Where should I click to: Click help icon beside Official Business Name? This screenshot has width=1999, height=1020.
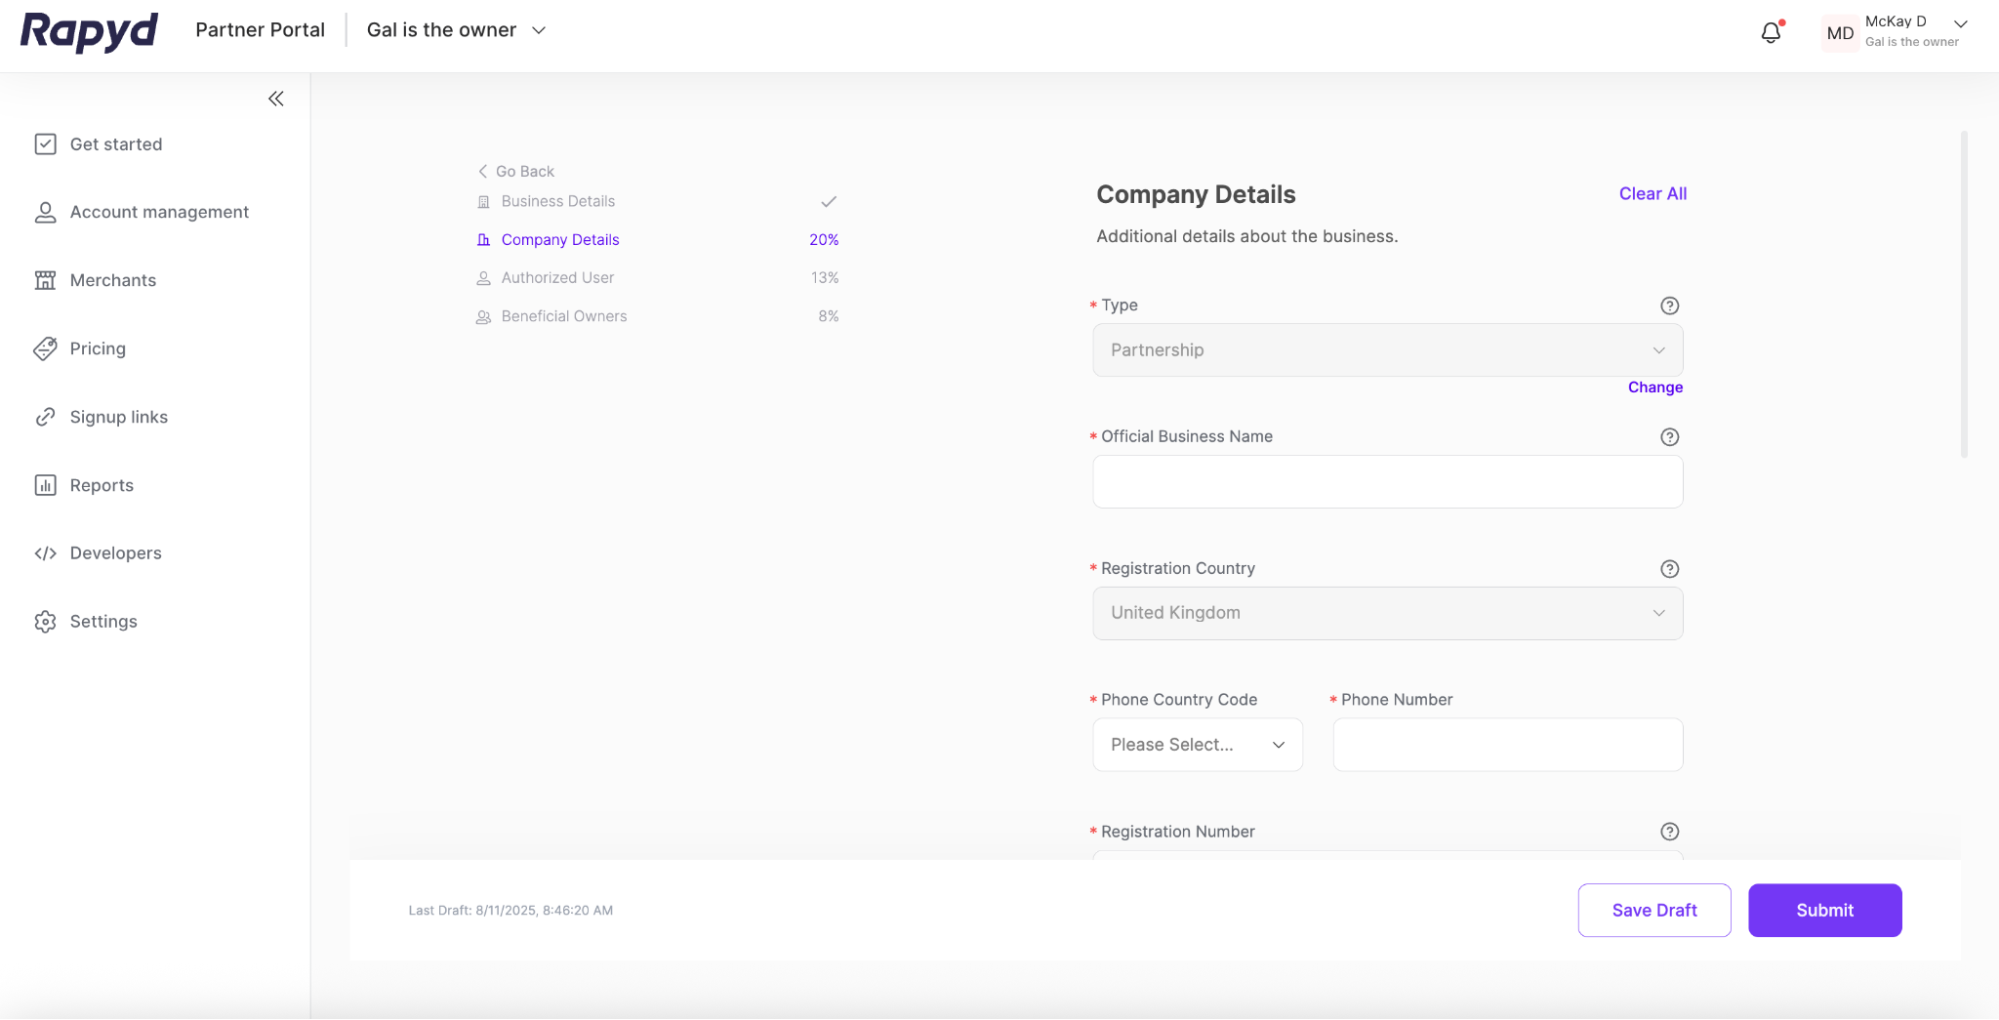pos(1669,437)
